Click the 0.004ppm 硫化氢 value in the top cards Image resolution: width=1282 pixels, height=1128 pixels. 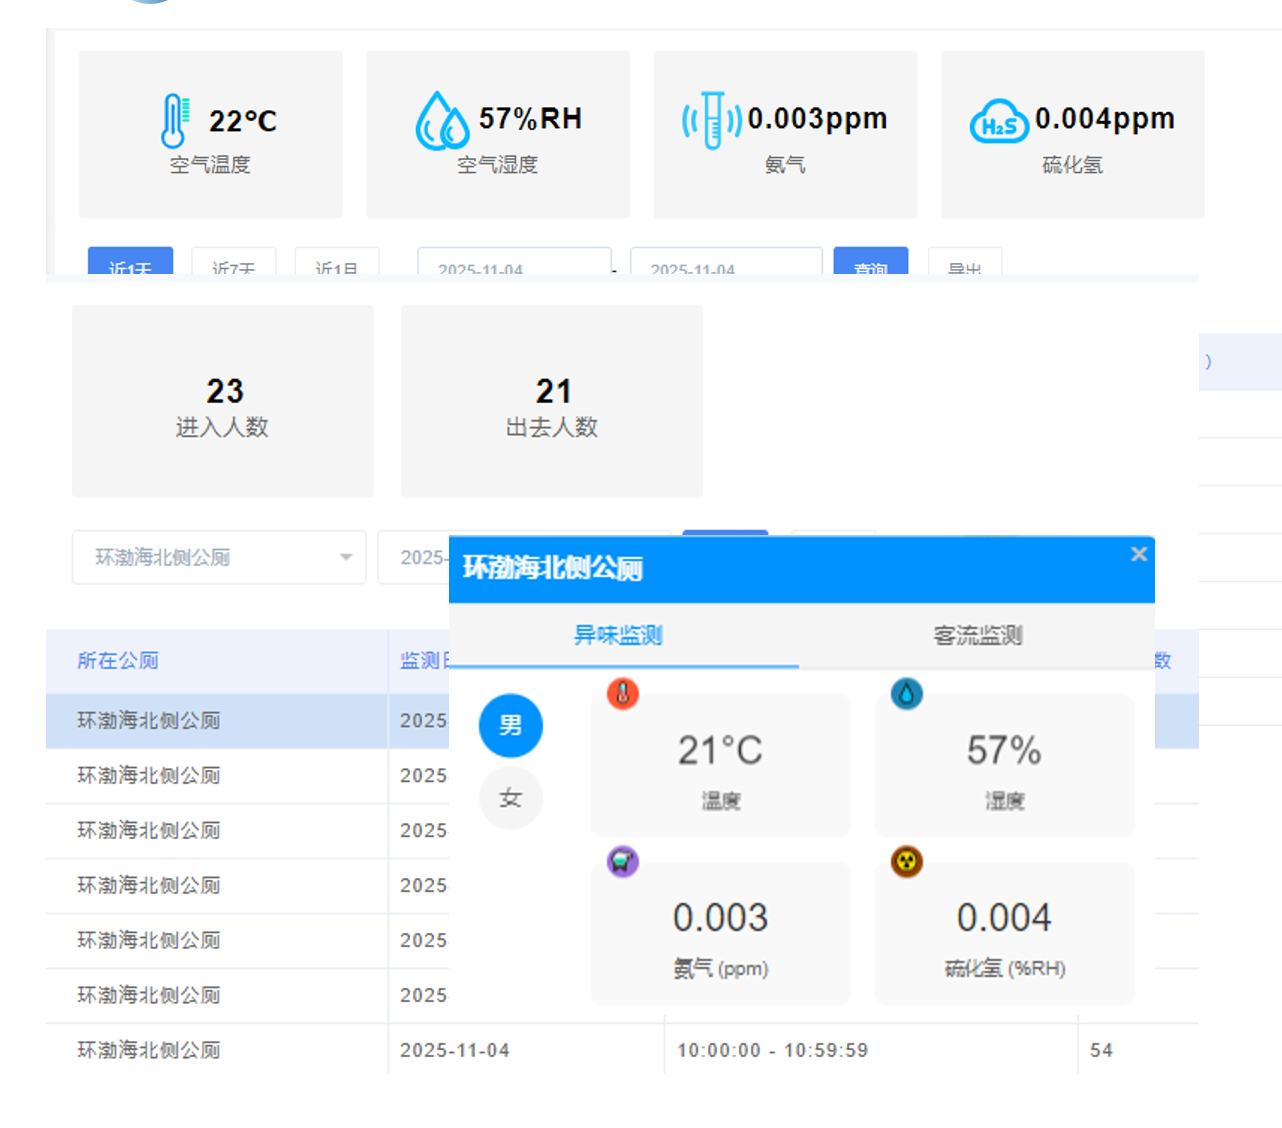[1105, 118]
